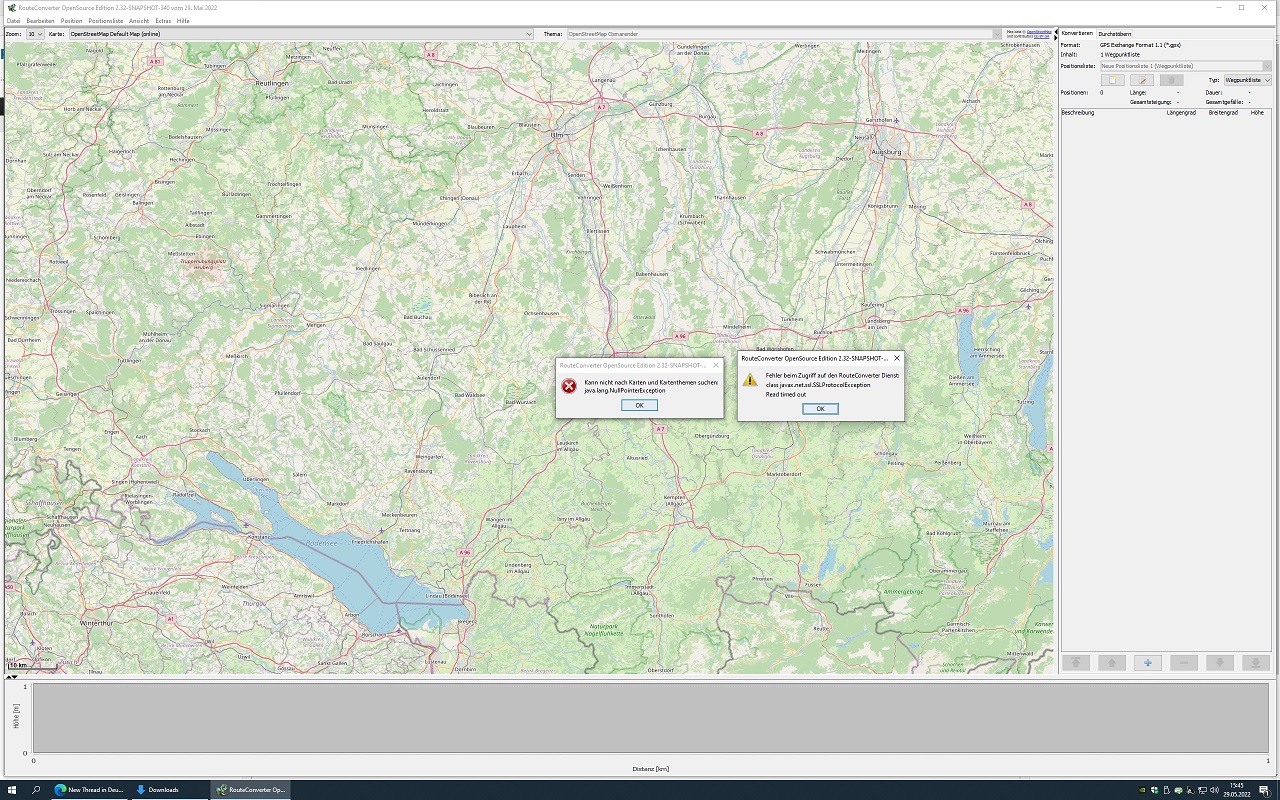Click the move to top arrow icon
Viewport: 1280px width, 800px height.
coord(1075,663)
